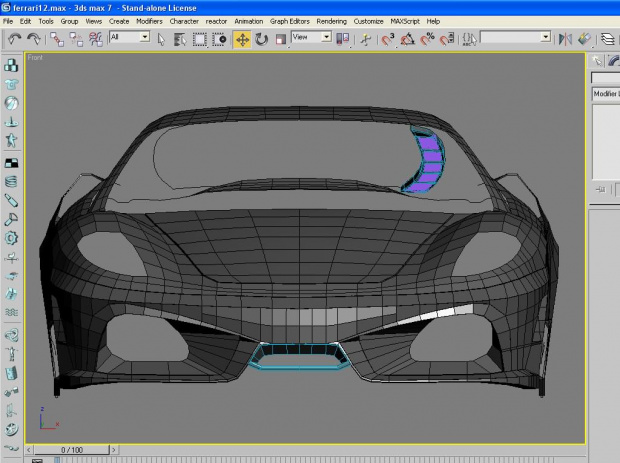The image size is (620, 463).
Task: Choose the Bind to Space Warp tool
Action: click(x=96, y=39)
